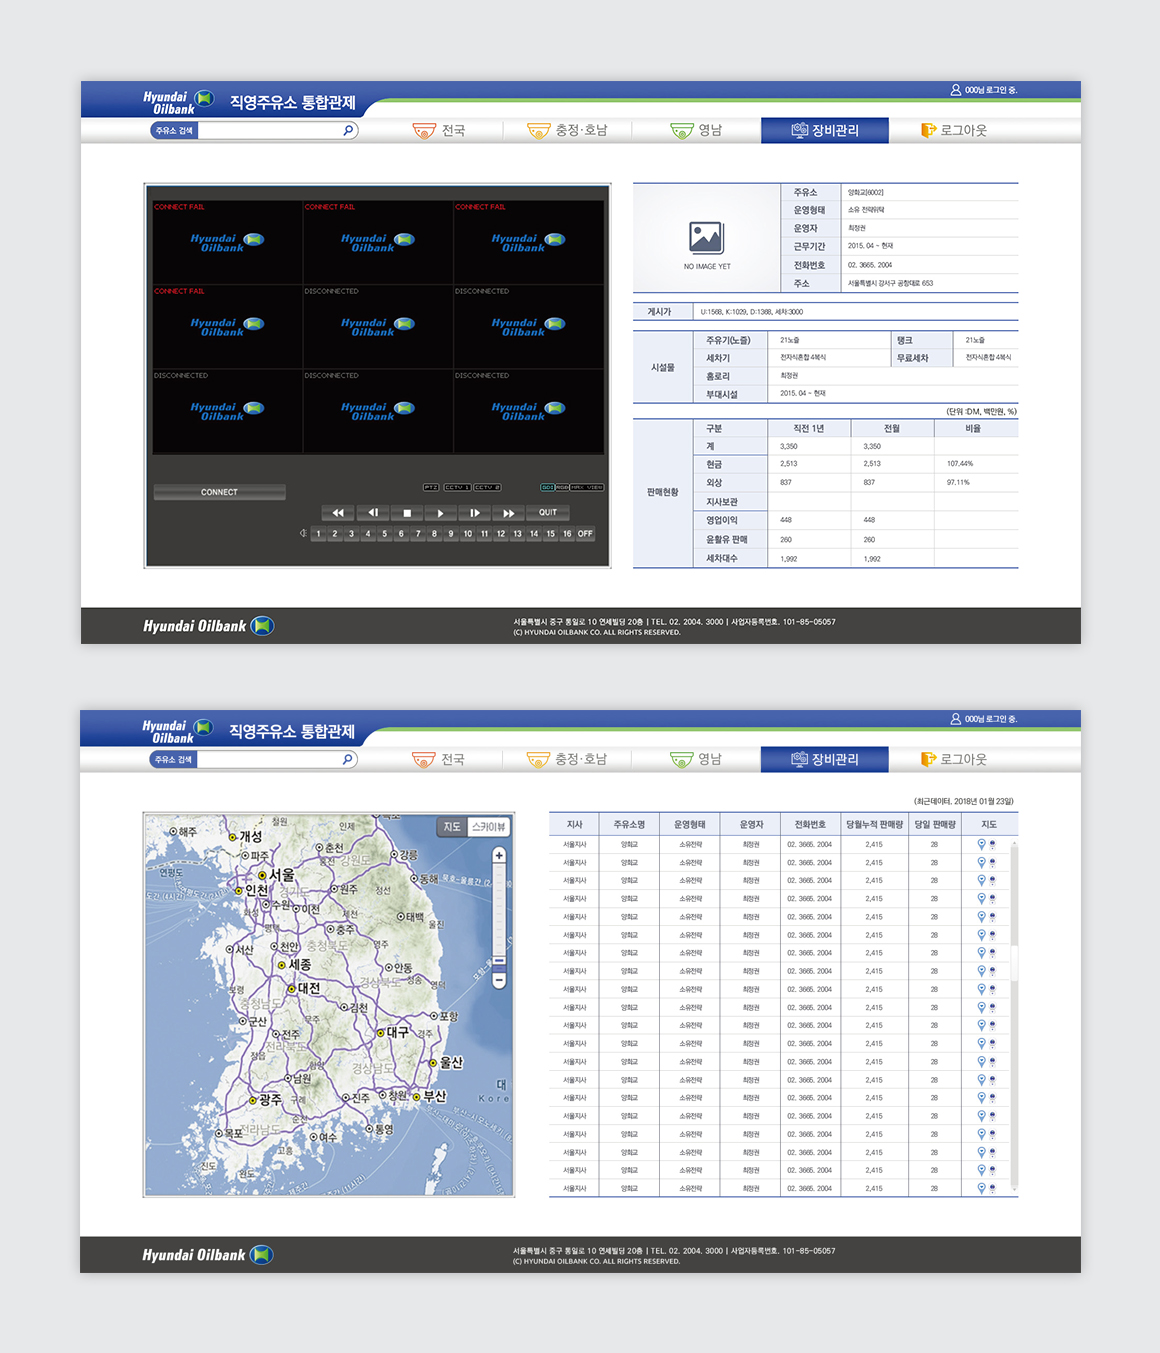Click the station table vertical scrollbar
Screen dimensions: 1160x1353
[1014, 1015]
